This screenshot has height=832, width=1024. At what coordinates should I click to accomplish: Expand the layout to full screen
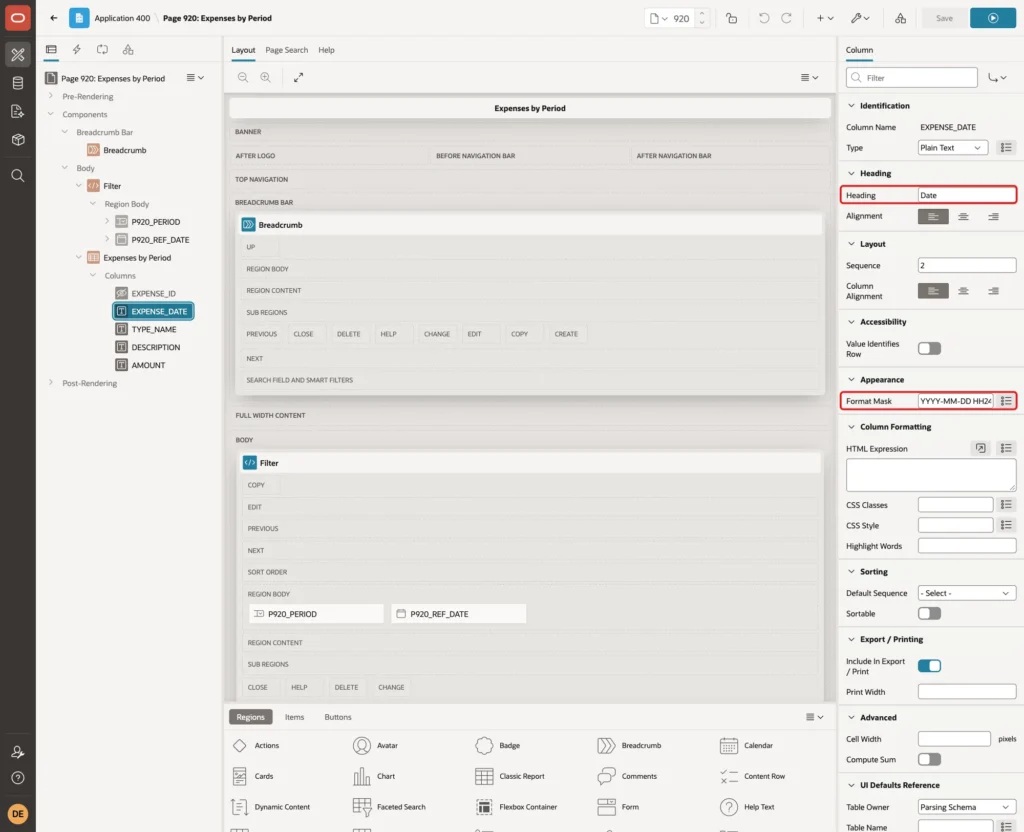pyautogui.click(x=298, y=77)
